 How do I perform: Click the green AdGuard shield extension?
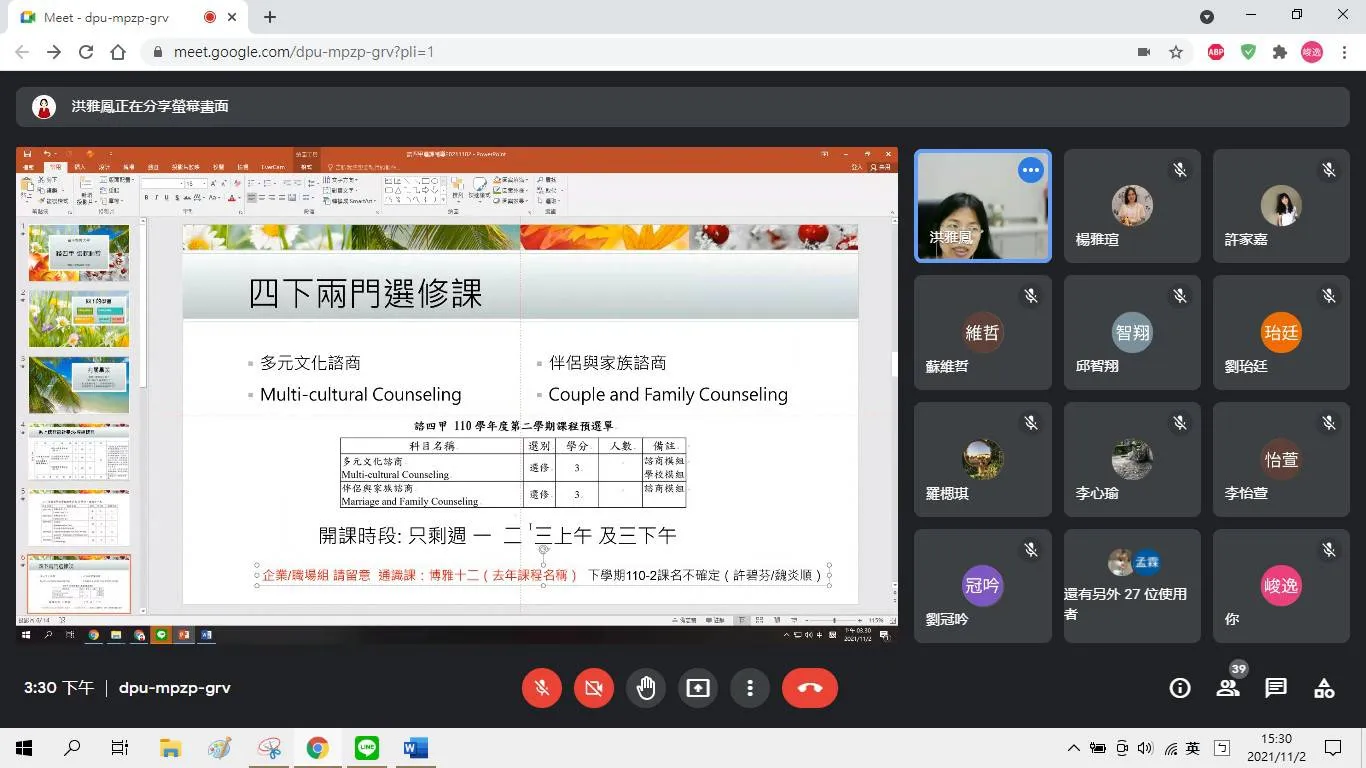pos(1248,52)
